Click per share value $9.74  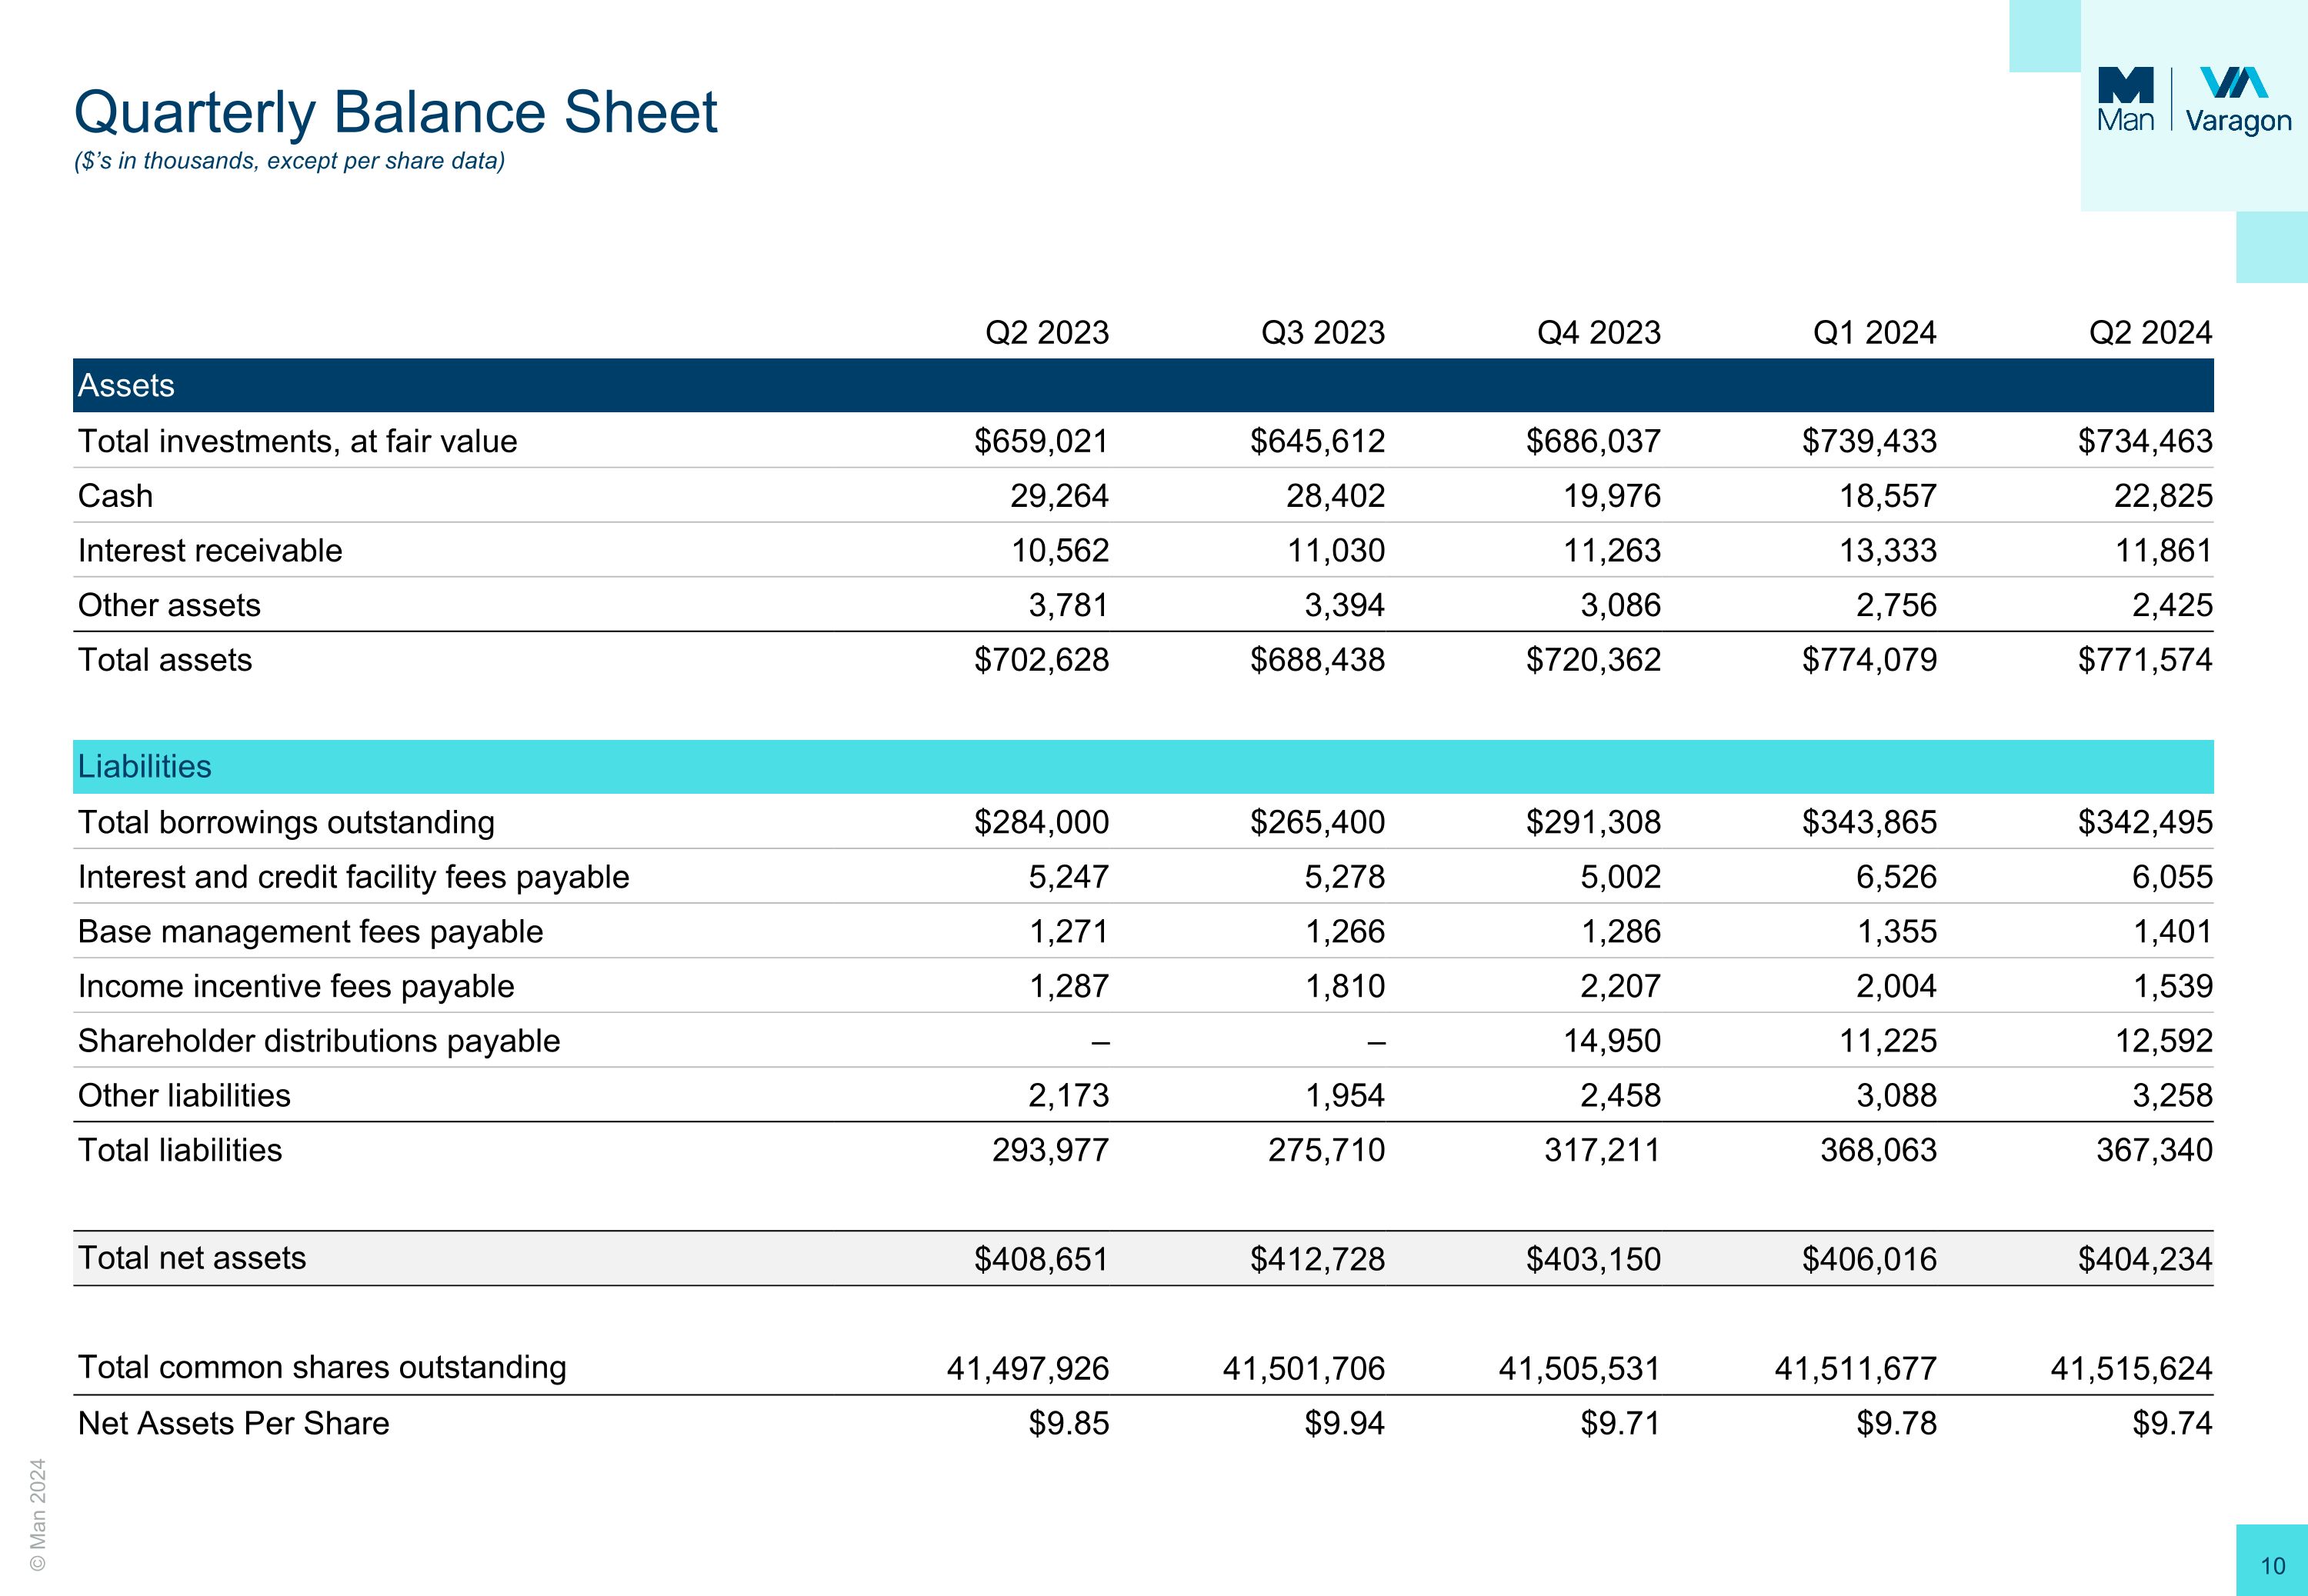(x=2173, y=1423)
